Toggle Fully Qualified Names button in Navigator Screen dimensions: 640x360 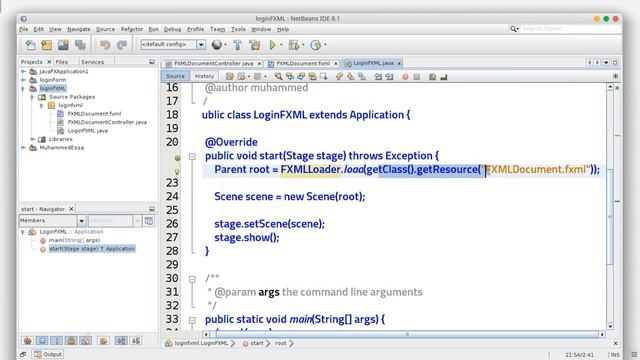tap(103, 340)
